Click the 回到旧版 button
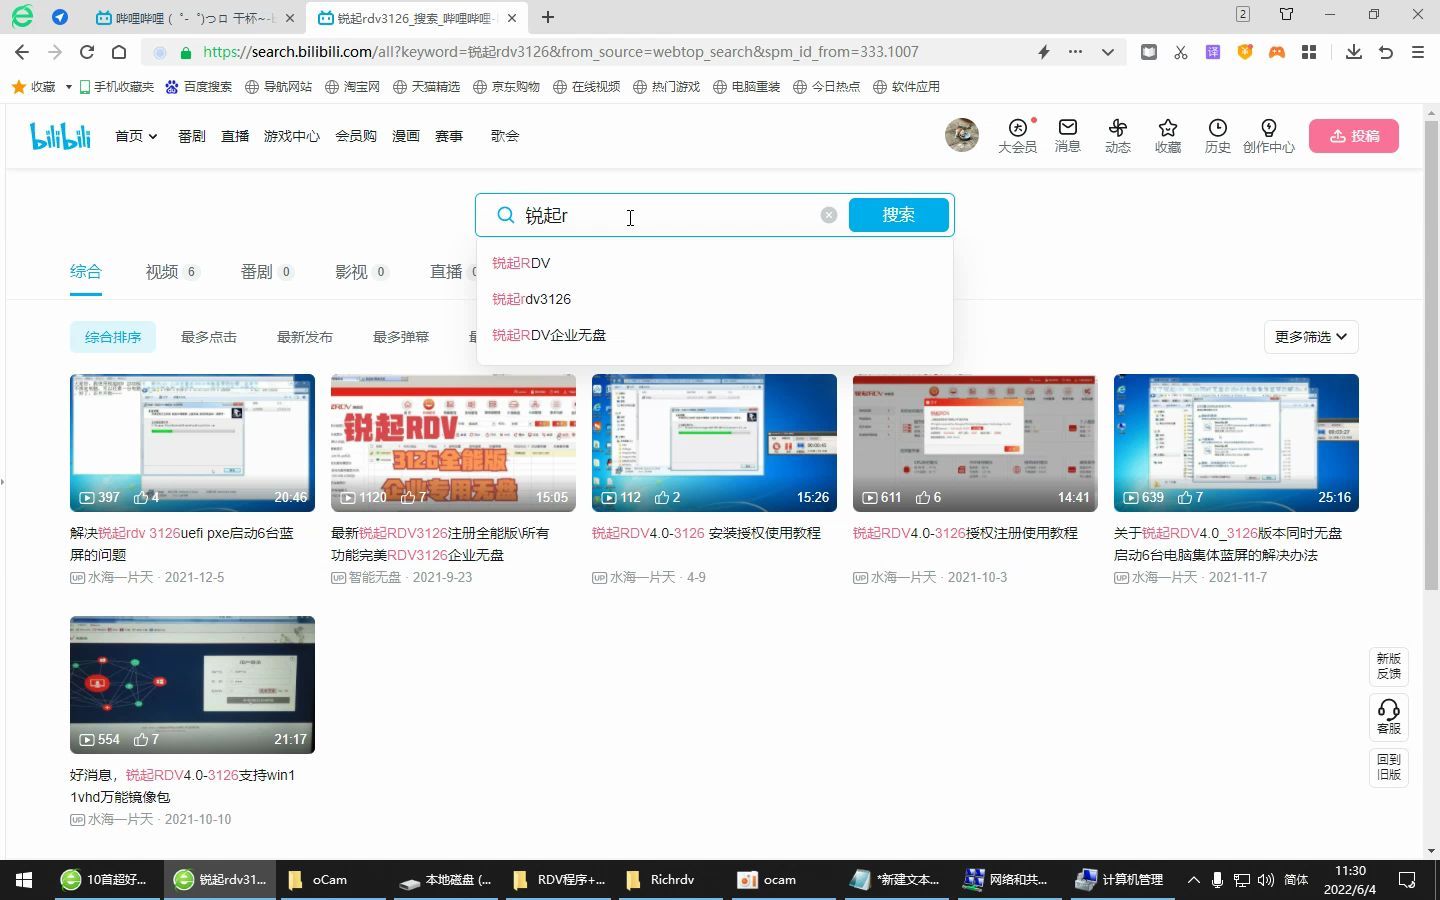The image size is (1440, 900). pyautogui.click(x=1389, y=767)
